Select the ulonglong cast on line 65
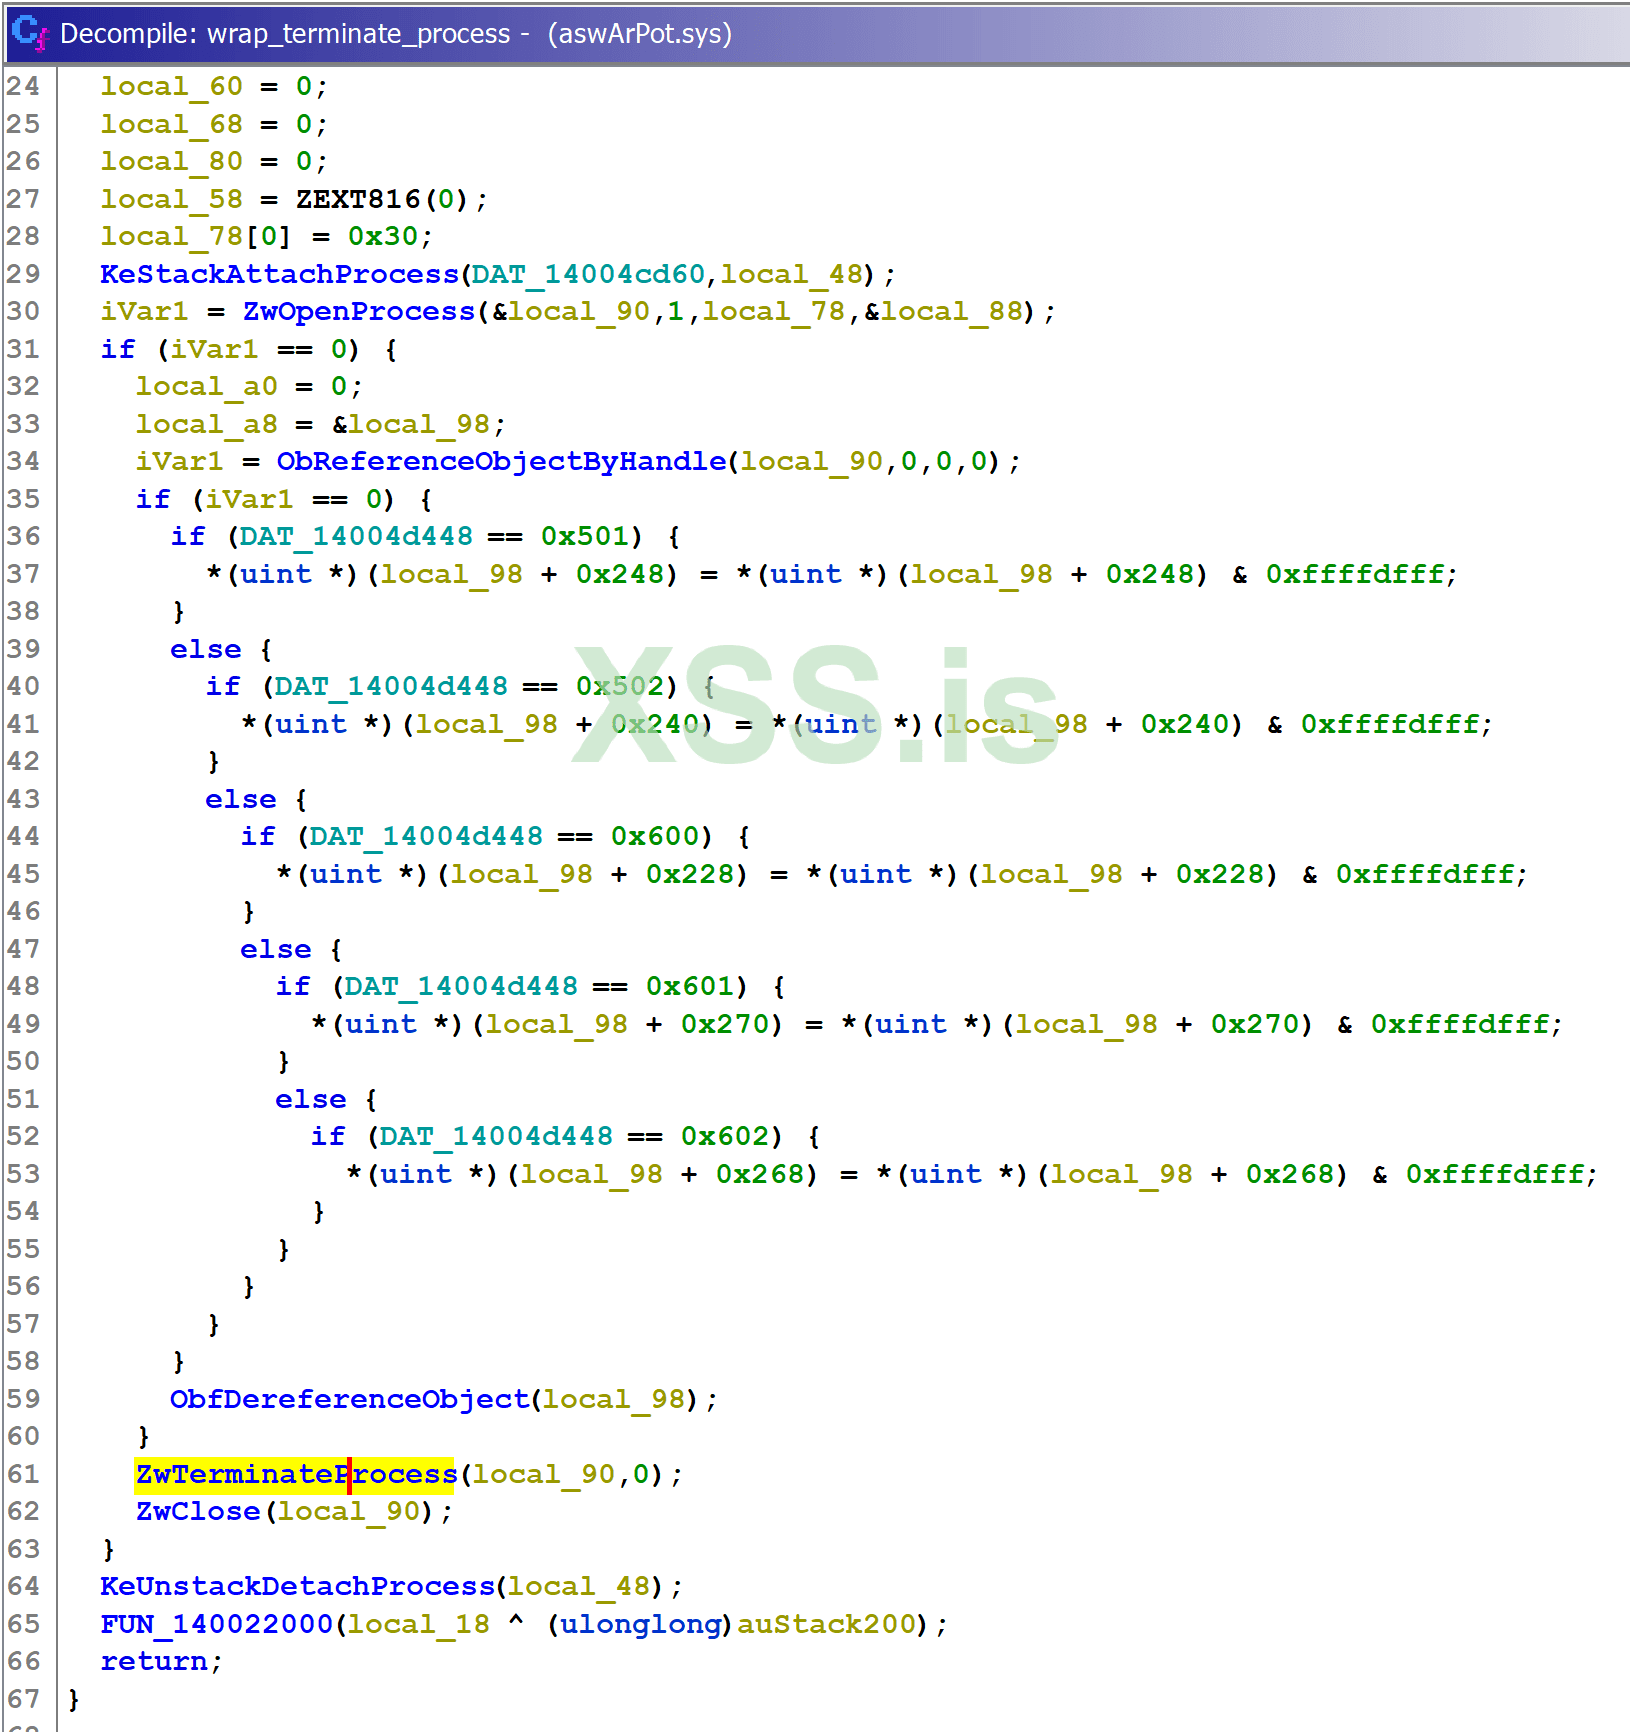This screenshot has height=1732, width=1630. [640, 1624]
